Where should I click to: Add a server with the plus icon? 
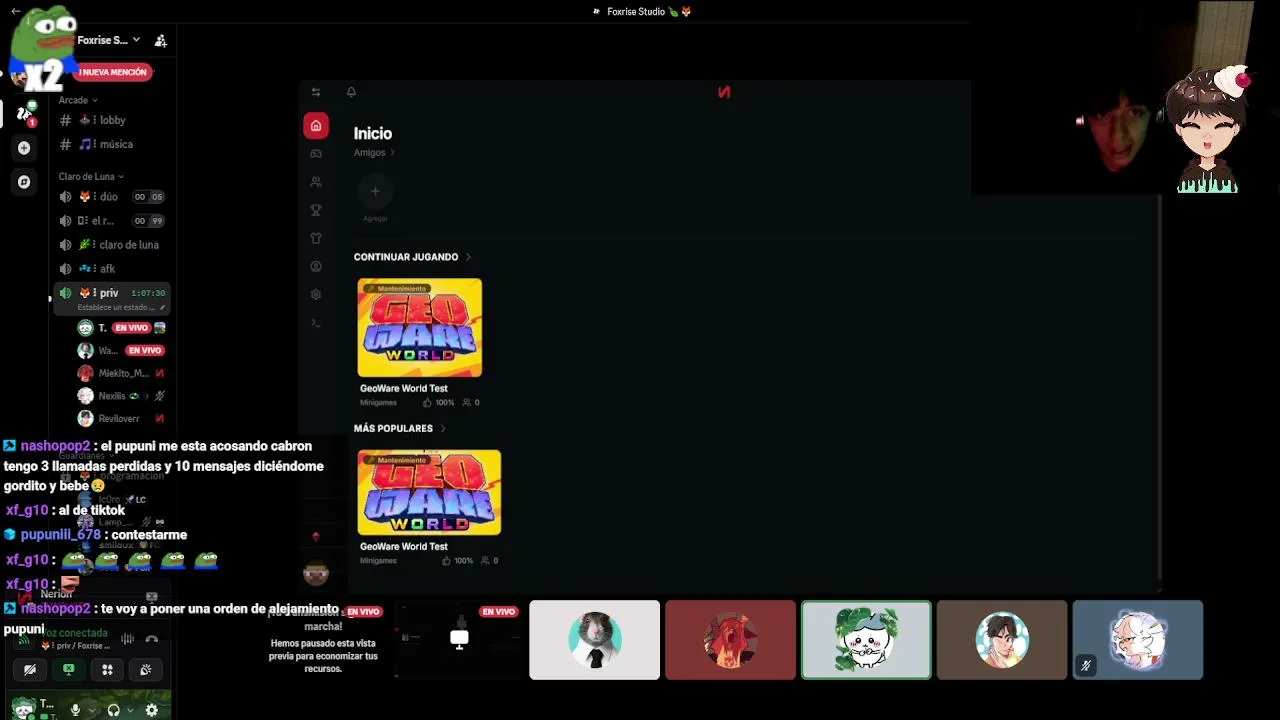(x=24, y=148)
